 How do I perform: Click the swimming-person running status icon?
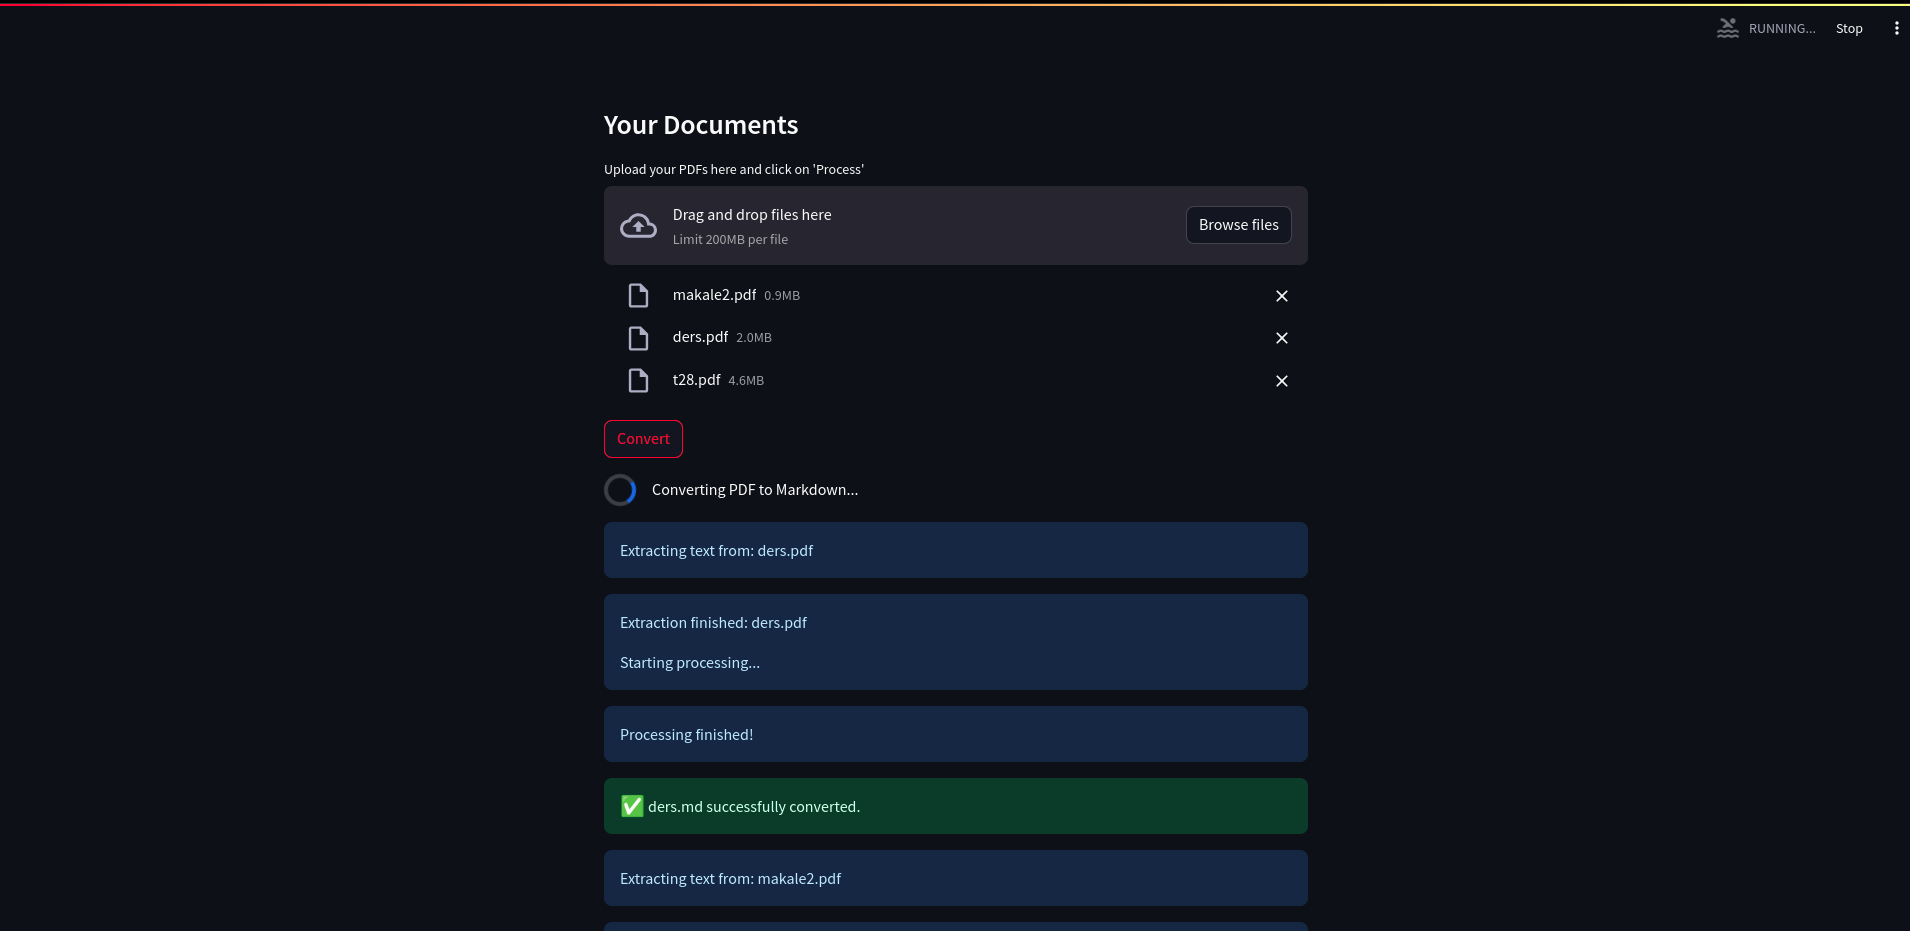coord(1727,28)
